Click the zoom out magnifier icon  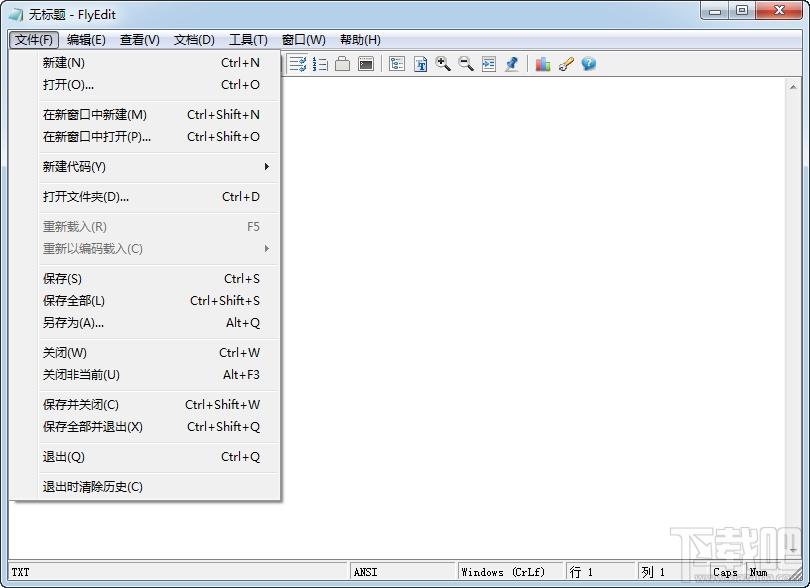coord(466,64)
